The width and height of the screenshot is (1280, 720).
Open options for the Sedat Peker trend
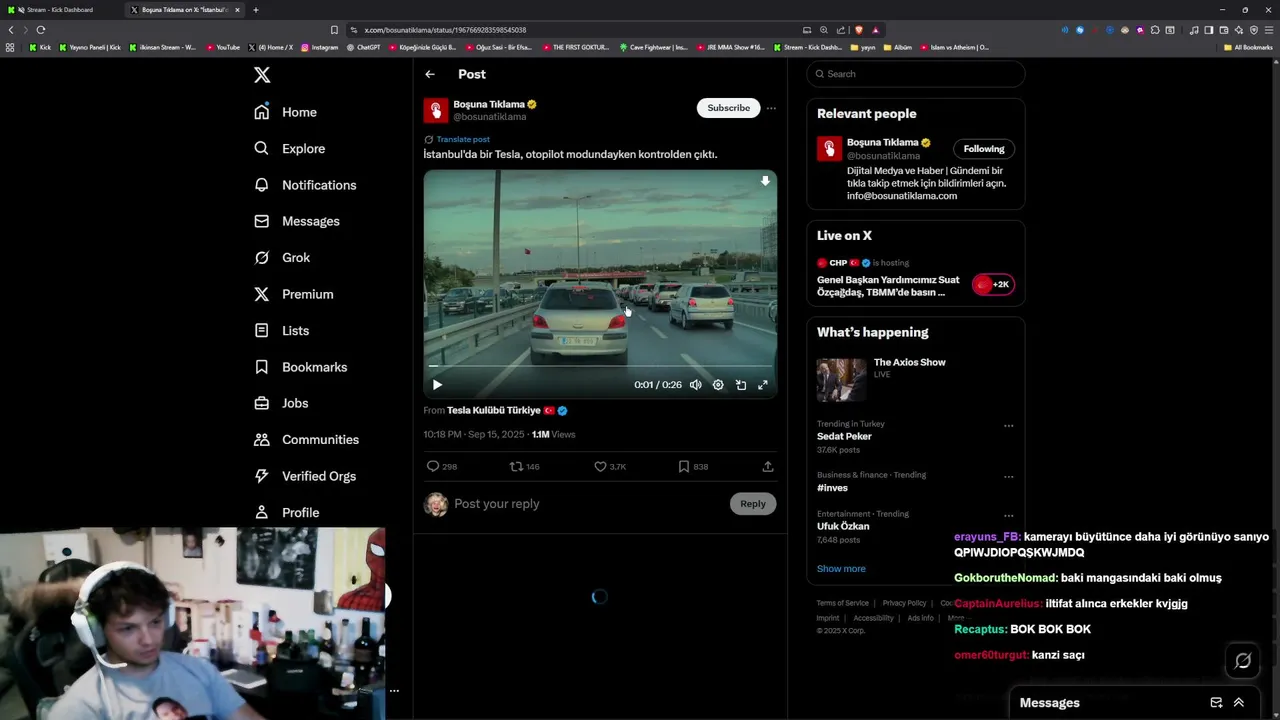point(1008,425)
